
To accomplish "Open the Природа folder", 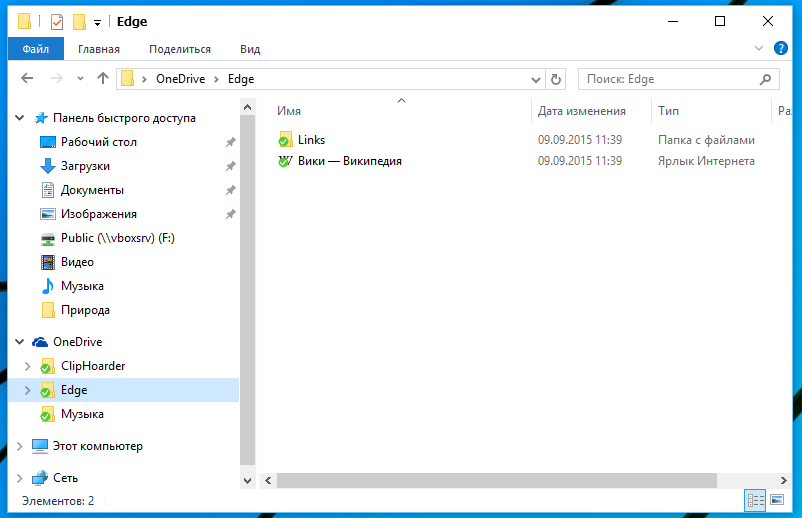I will pos(85,310).
